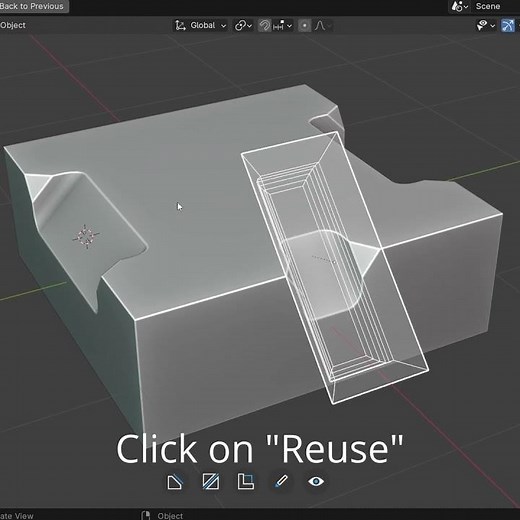Open the proportional falloff curve dropdown

323,25
